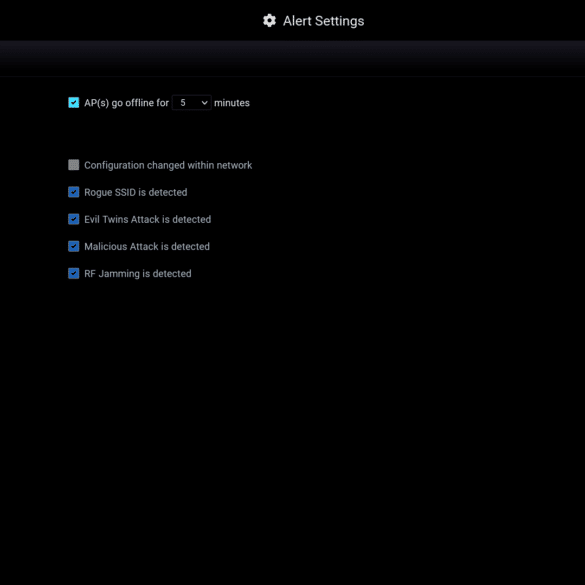Disable Malicious Attack is detected checkbox
The image size is (585, 585).
(x=73, y=246)
